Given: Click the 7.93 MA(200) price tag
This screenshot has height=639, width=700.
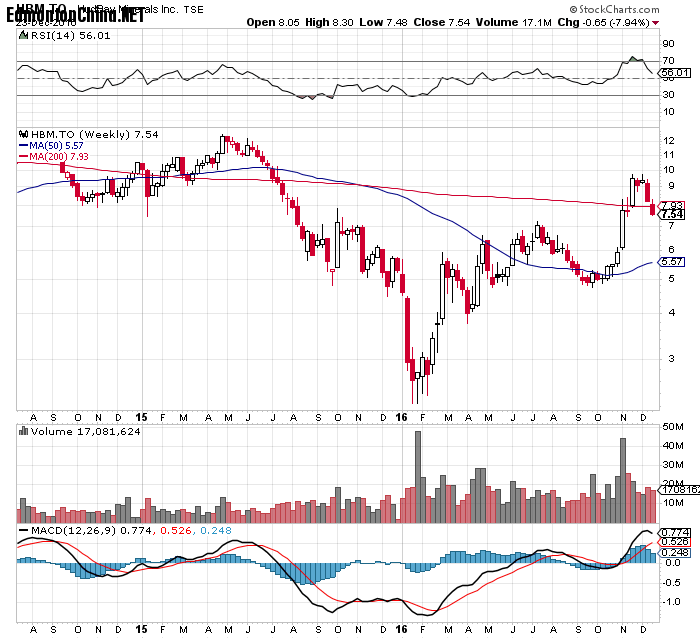Looking at the screenshot, I should pos(672,205).
